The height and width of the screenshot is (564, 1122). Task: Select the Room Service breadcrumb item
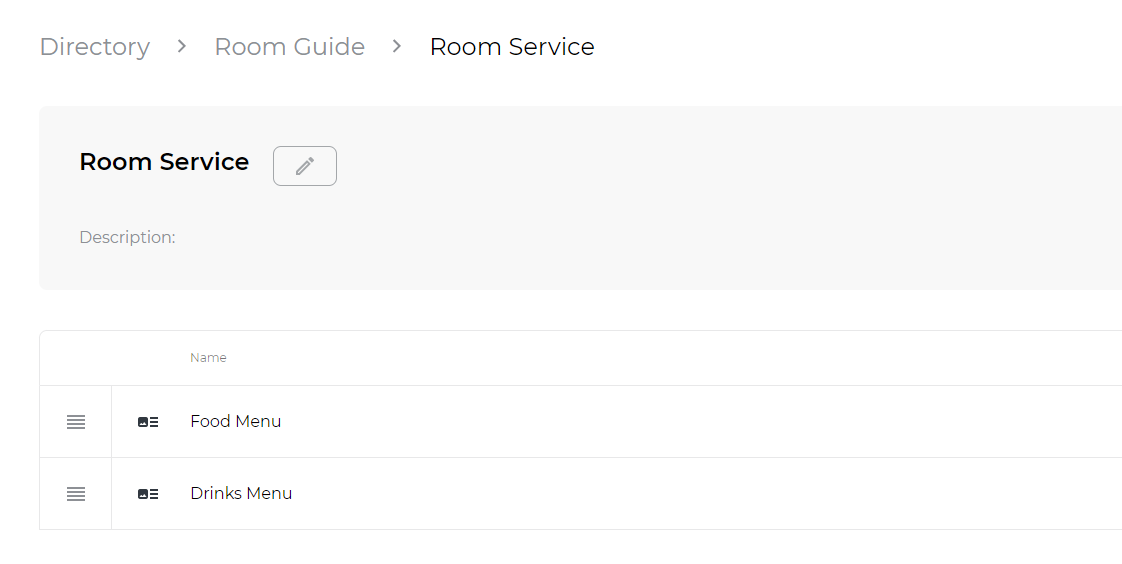tap(512, 47)
